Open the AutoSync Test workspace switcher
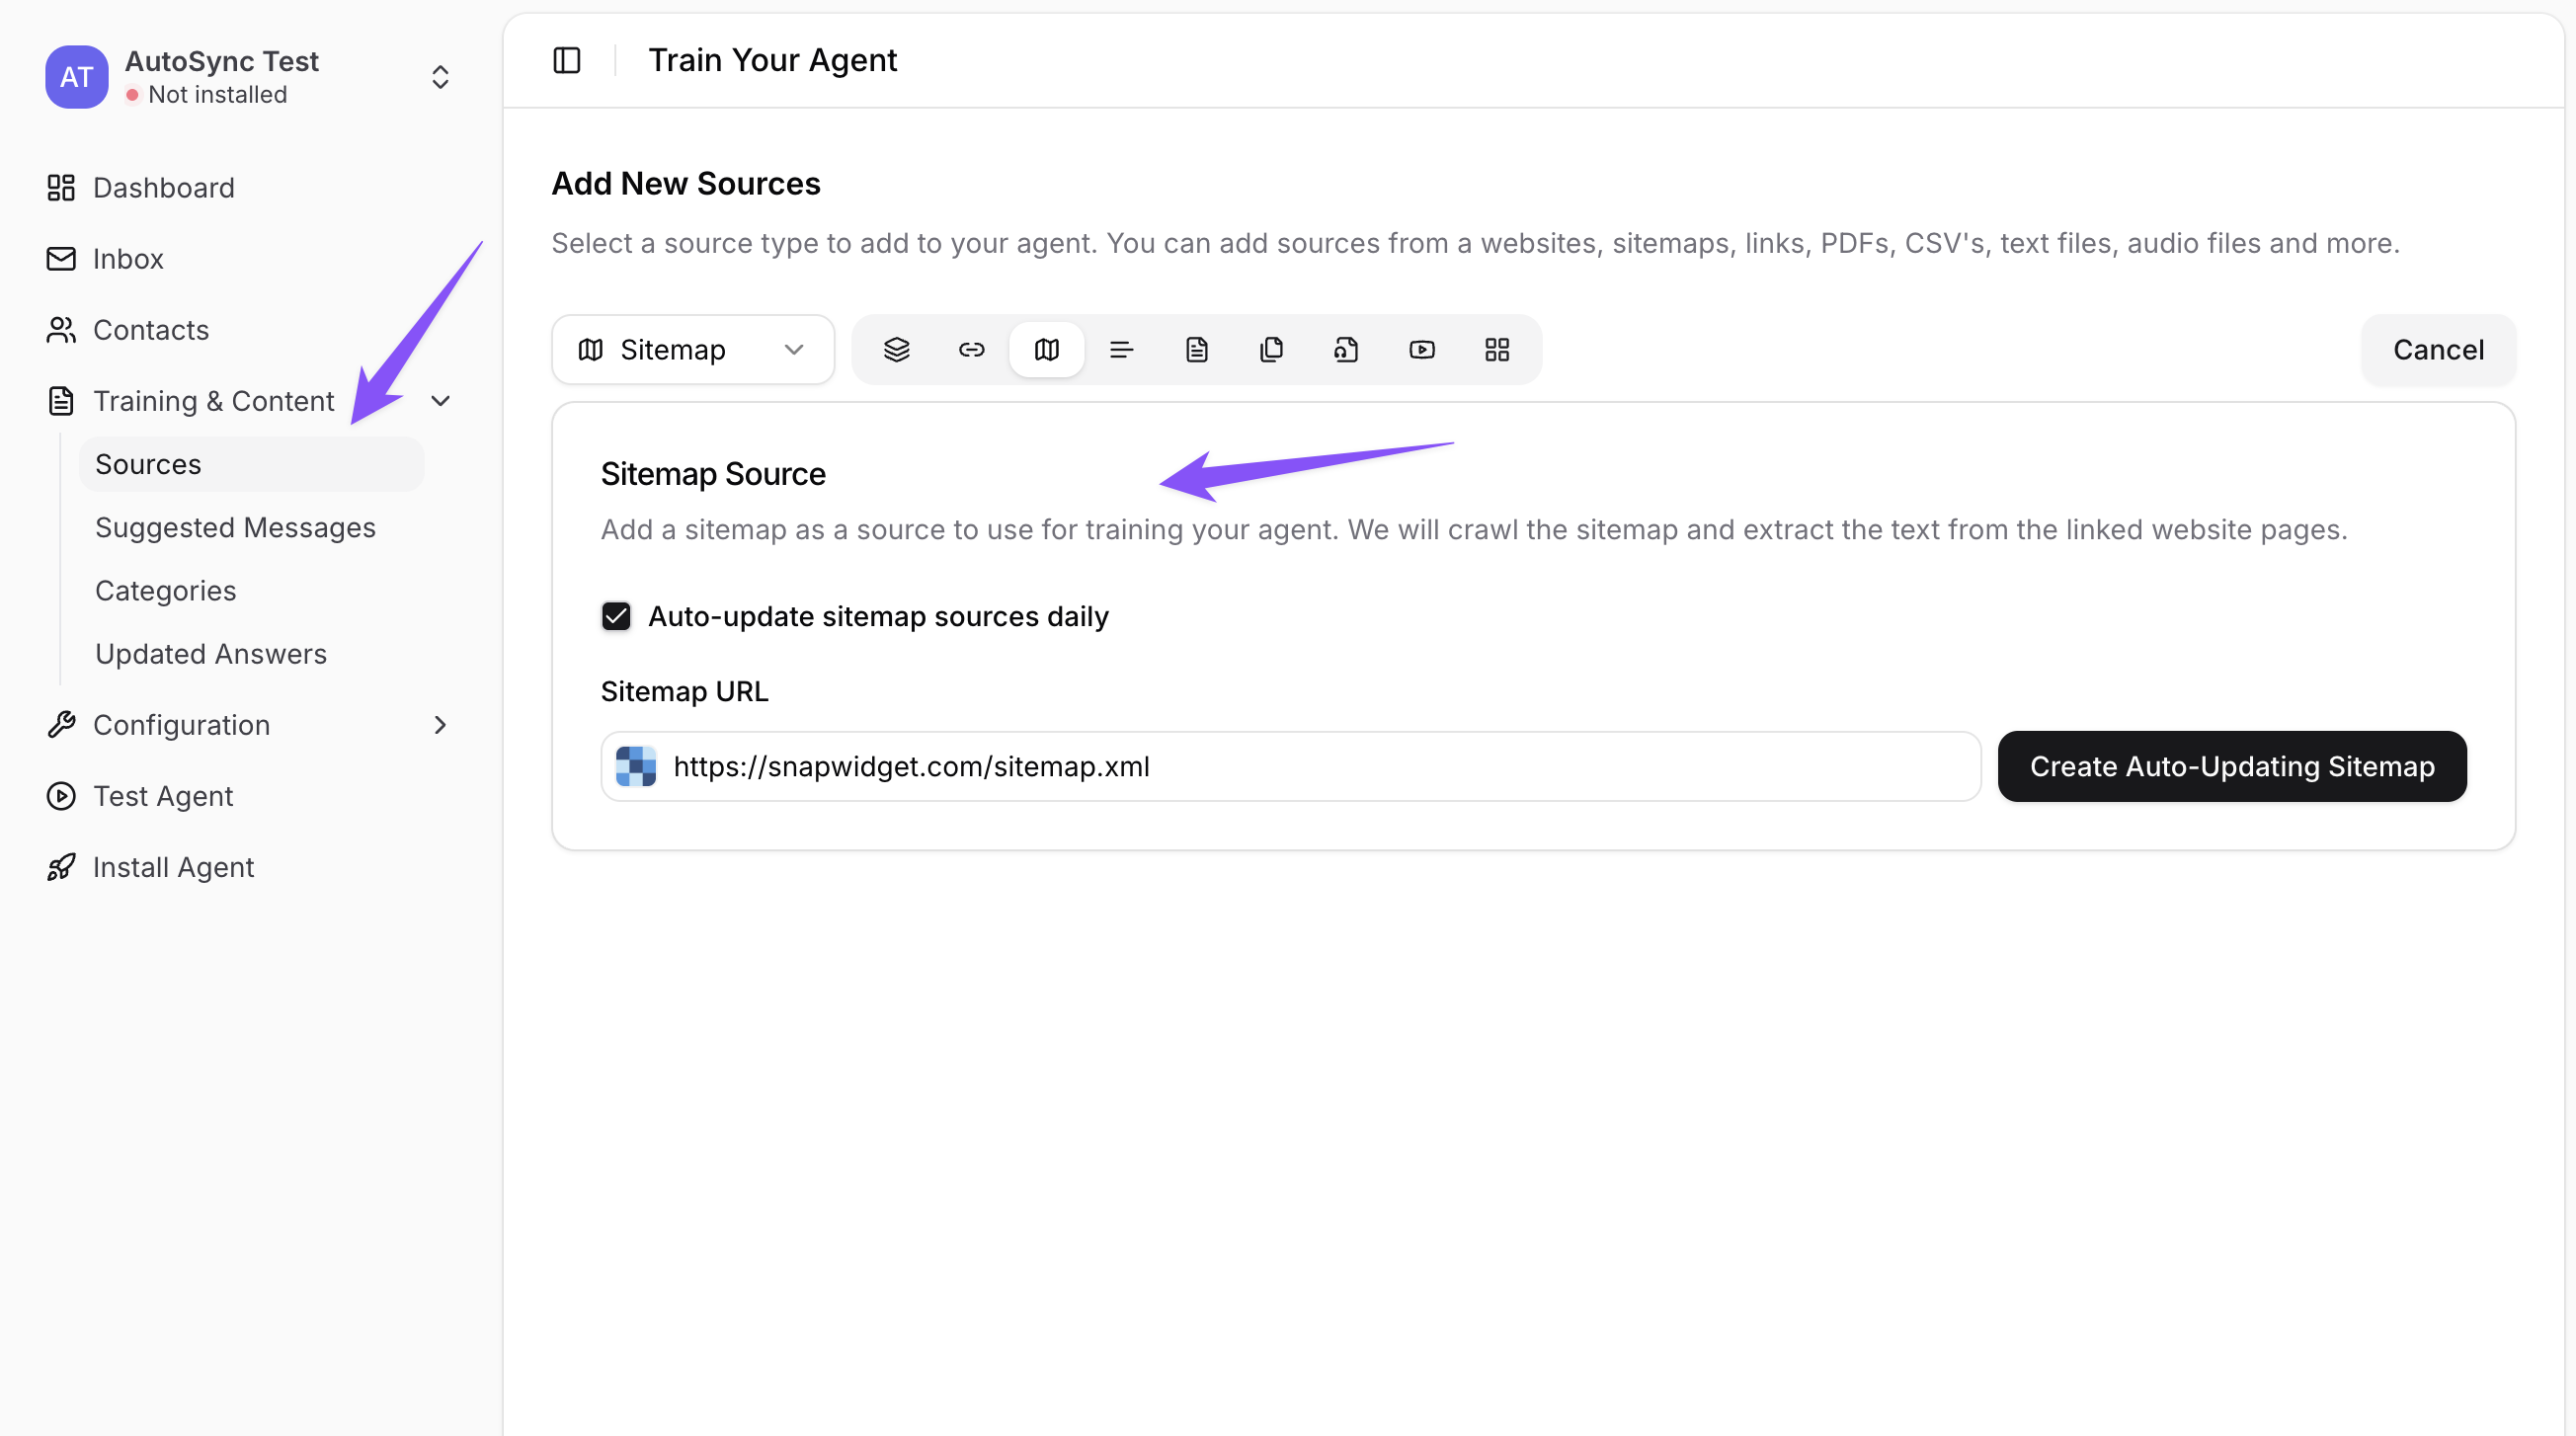This screenshot has width=2576, height=1436. point(440,77)
